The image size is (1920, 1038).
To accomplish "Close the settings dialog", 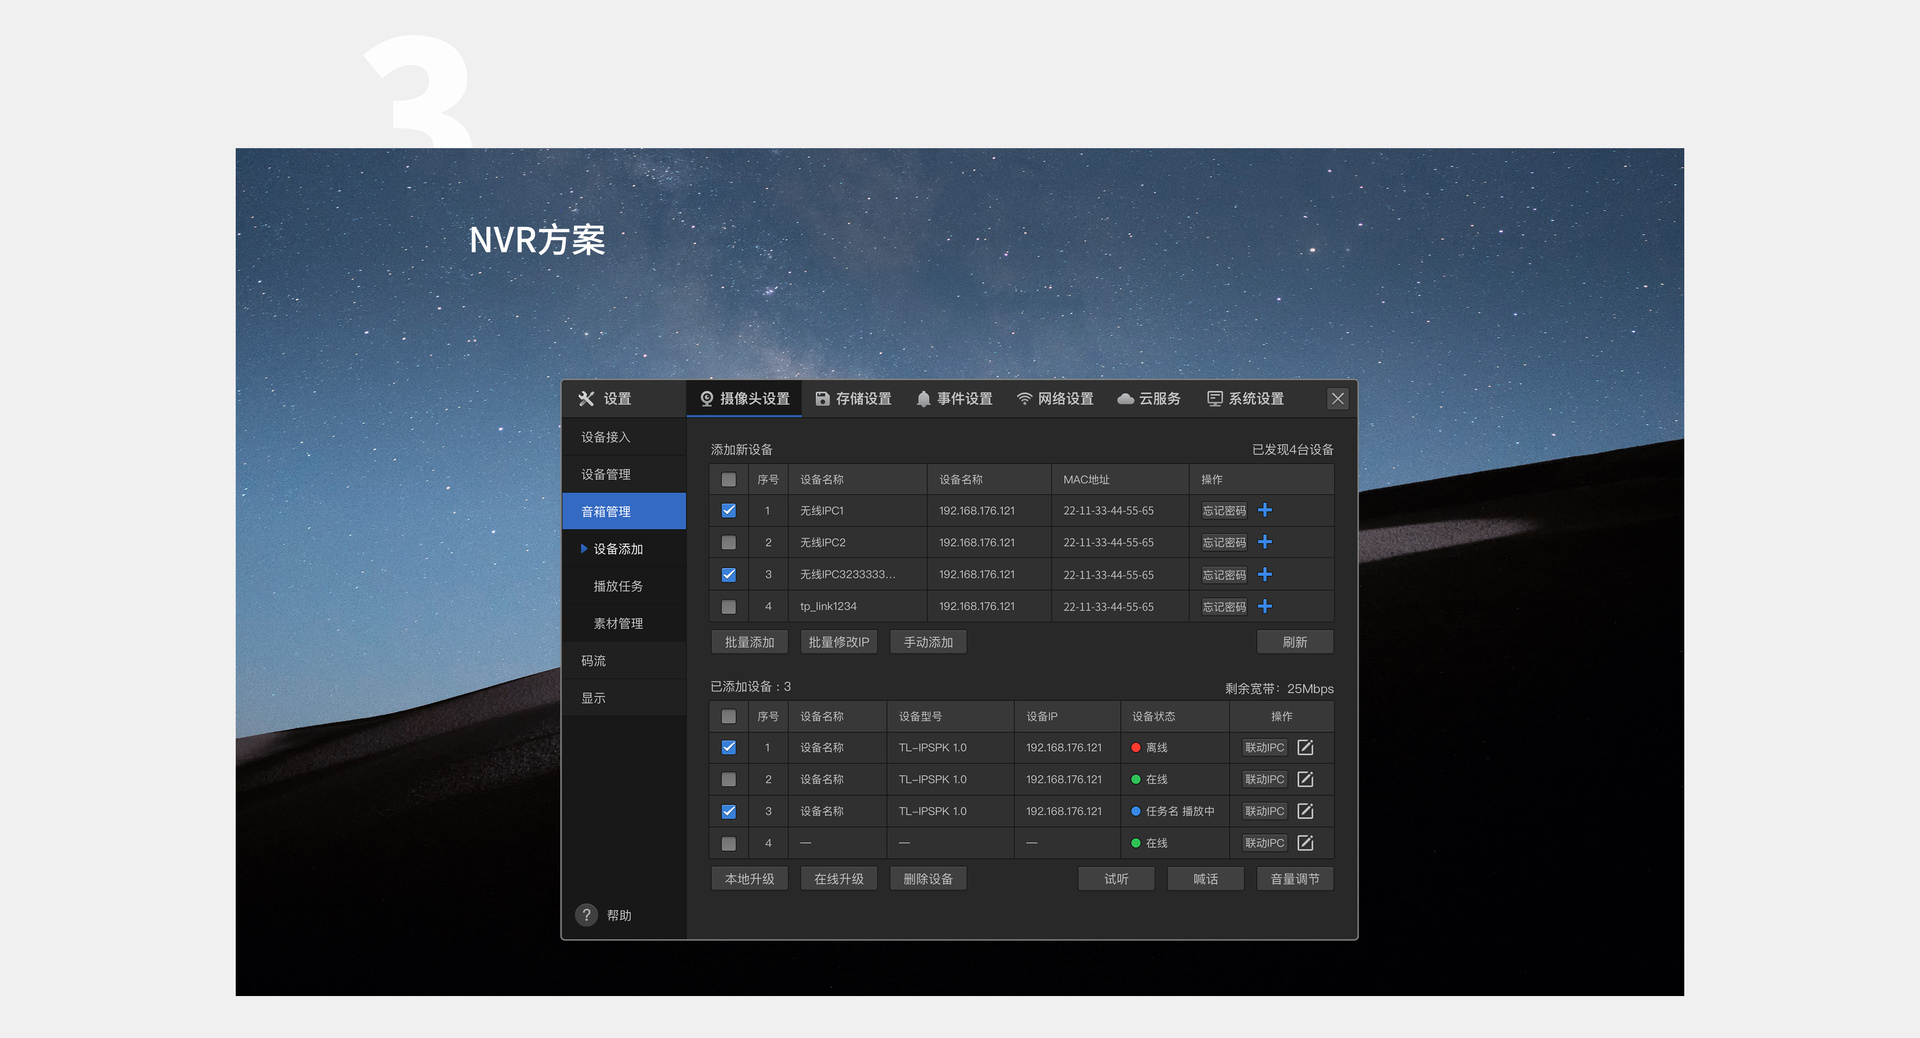I will (x=1337, y=399).
